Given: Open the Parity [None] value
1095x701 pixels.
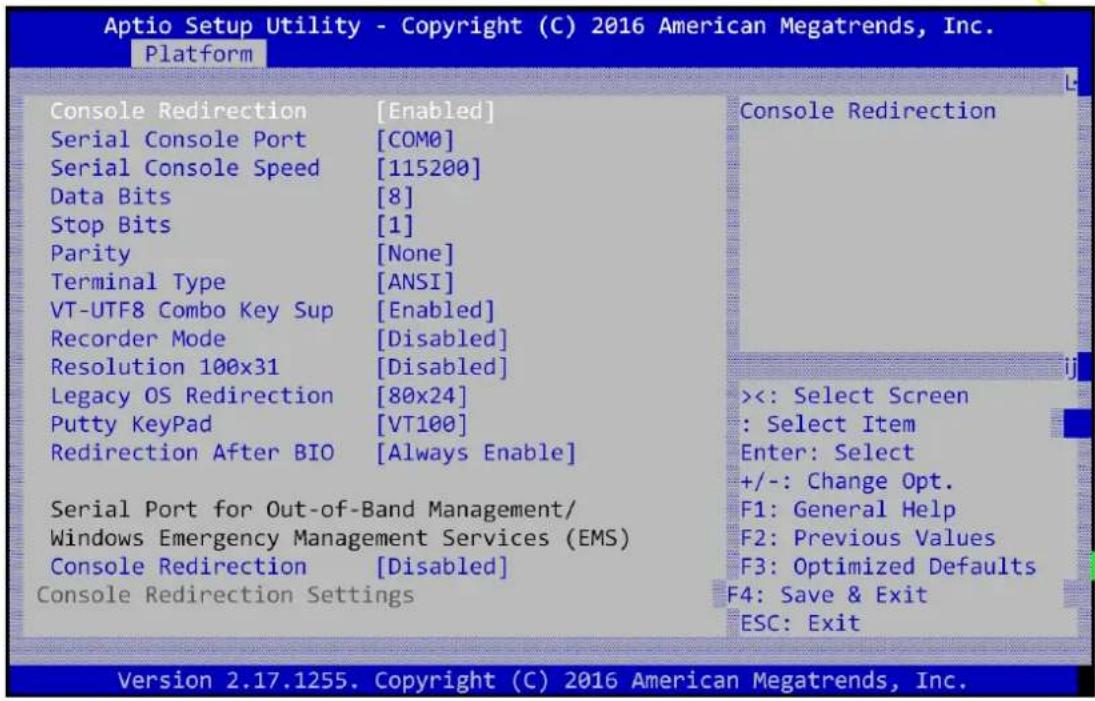Looking at the screenshot, I should tap(415, 254).
